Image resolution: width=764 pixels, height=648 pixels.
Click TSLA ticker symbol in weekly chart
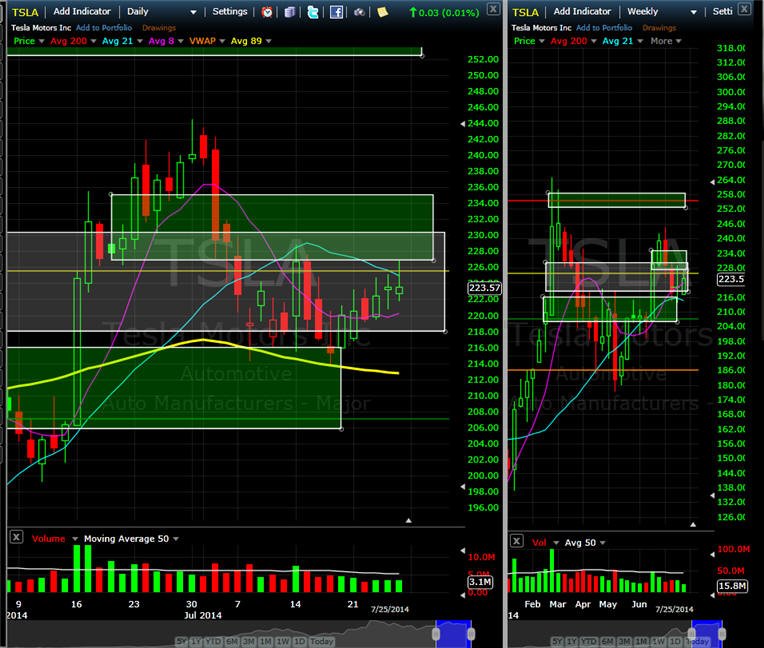[525, 12]
